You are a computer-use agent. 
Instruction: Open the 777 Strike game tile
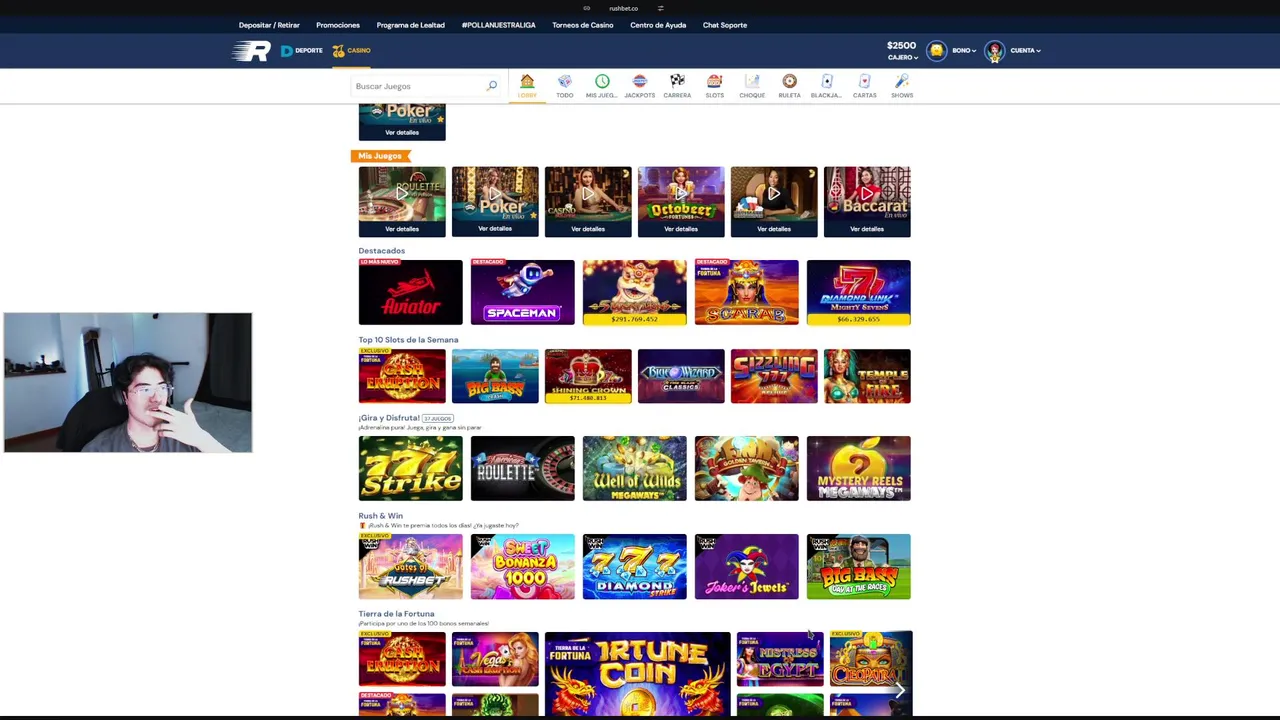pos(411,468)
